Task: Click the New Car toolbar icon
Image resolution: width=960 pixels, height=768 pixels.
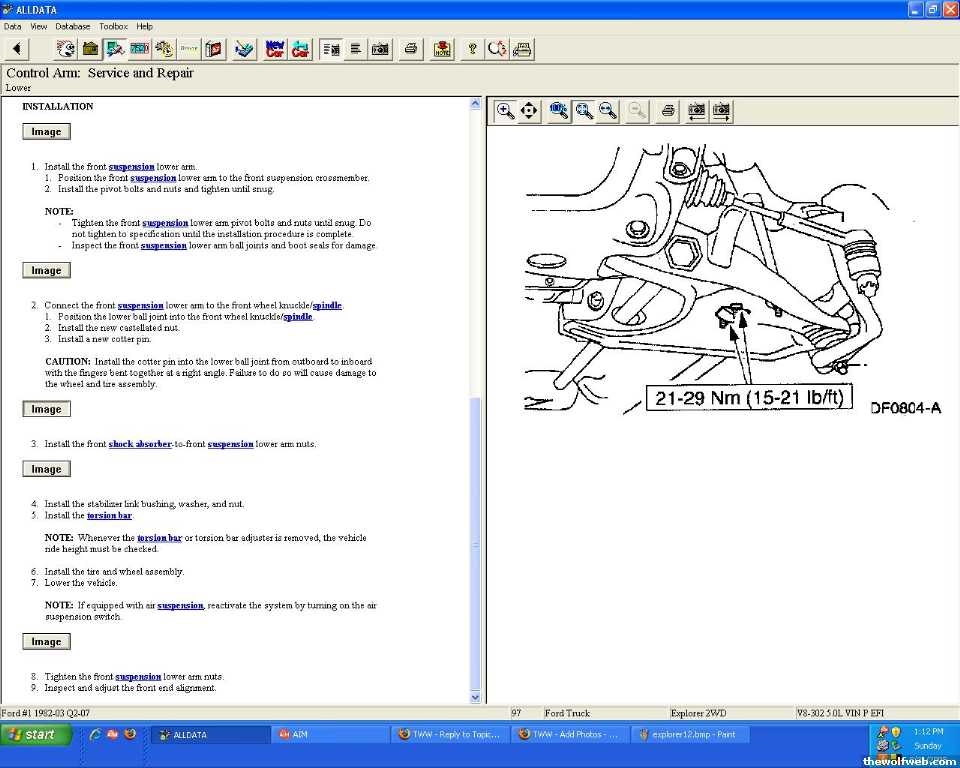Action: pos(275,48)
